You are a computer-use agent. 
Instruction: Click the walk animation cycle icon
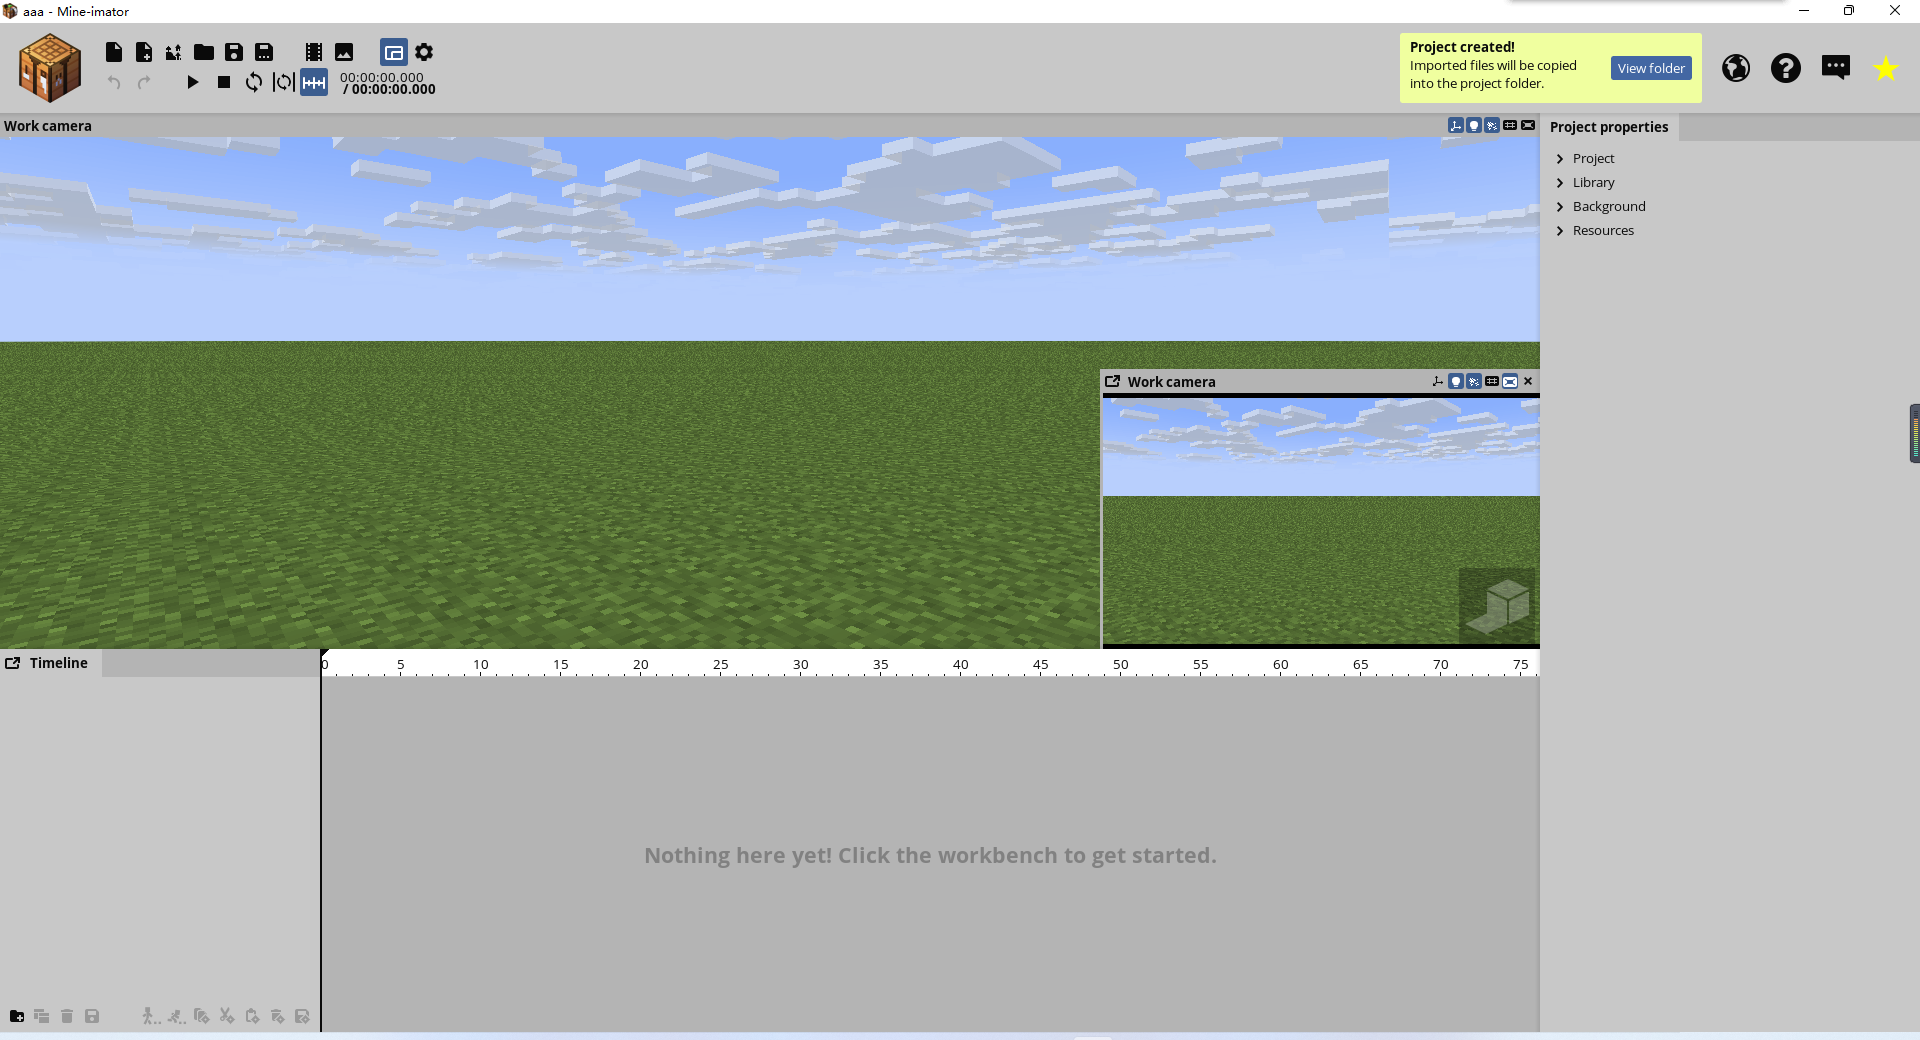150,1016
